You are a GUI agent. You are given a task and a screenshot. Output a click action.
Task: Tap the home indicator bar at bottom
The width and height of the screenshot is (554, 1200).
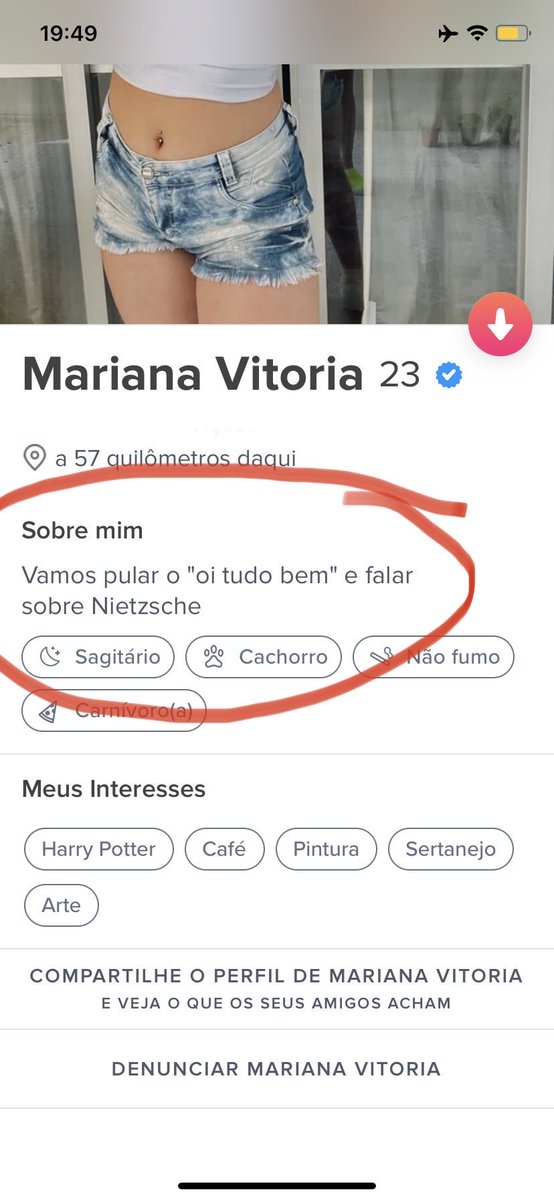[x=277, y=1186]
